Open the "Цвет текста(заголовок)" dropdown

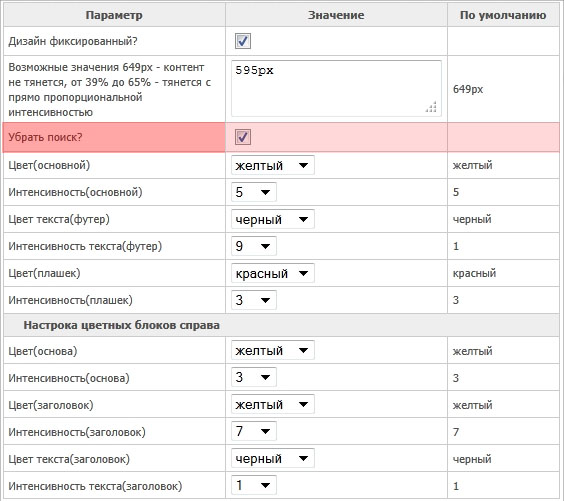273,458
